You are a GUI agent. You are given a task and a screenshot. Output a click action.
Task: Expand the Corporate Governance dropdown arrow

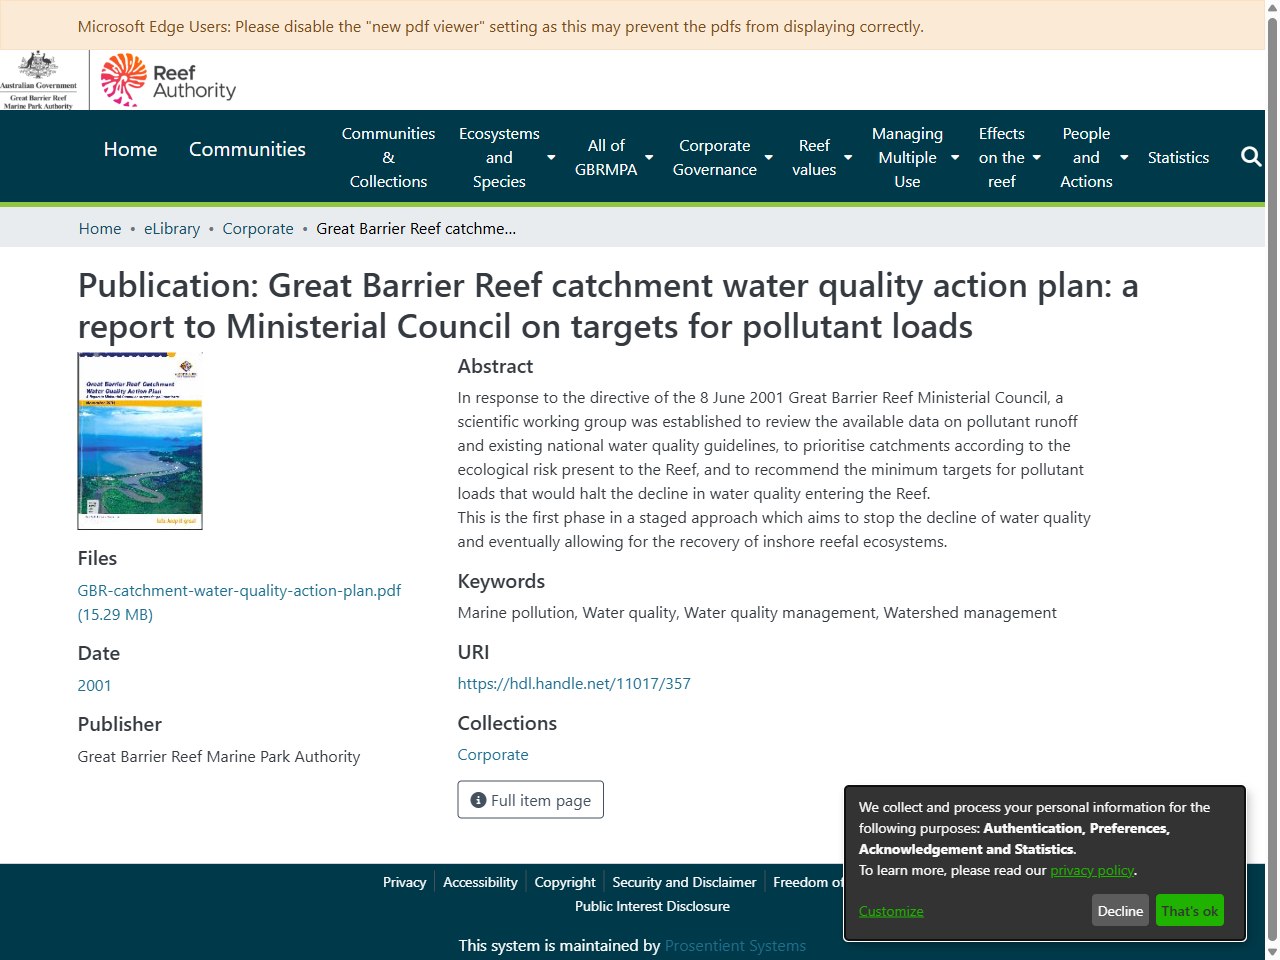(x=769, y=158)
